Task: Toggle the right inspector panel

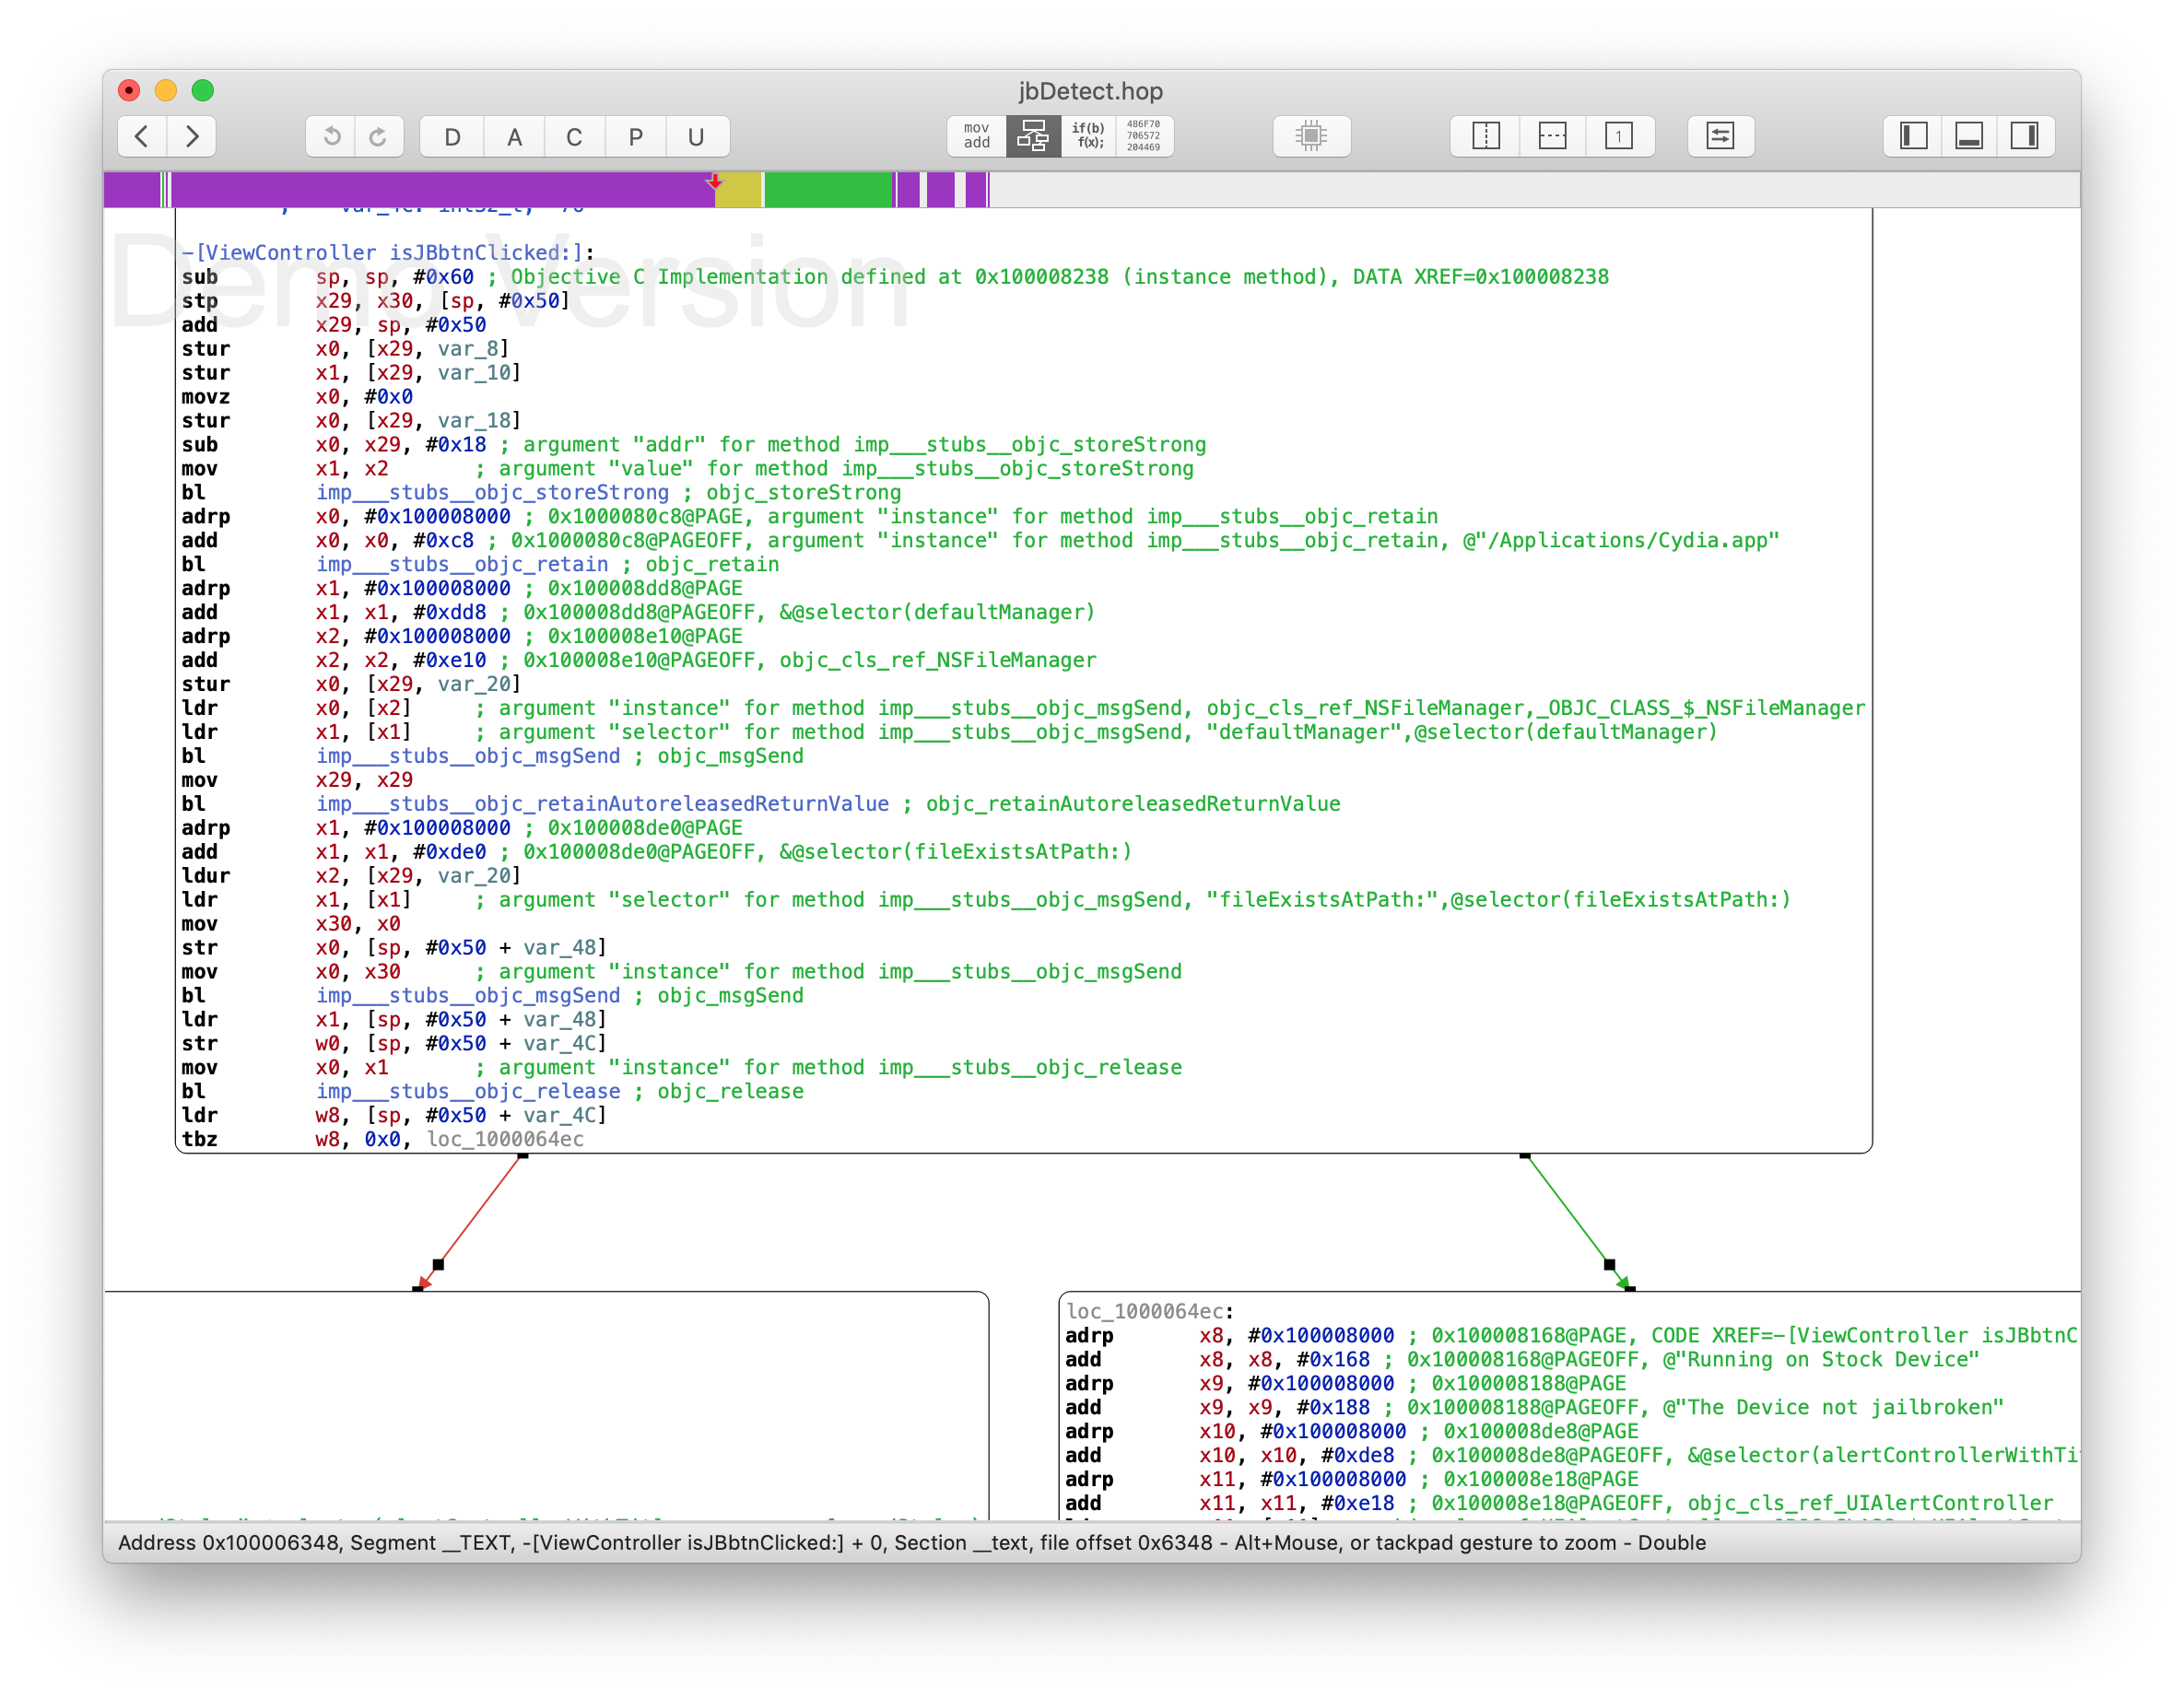Action: tap(2025, 136)
